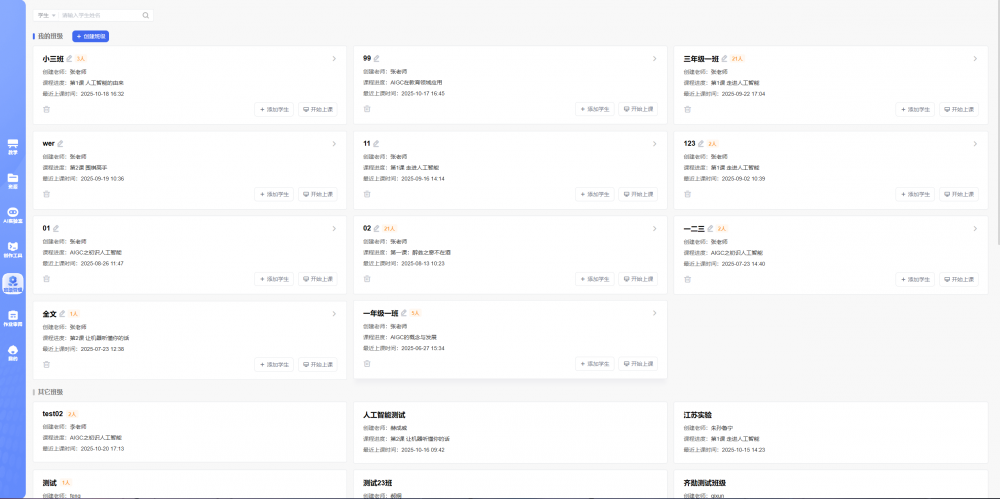The height and width of the screenshot is (499, 1000).
Task: Open the 学生 search type dropdown
Action: [46, 16]
